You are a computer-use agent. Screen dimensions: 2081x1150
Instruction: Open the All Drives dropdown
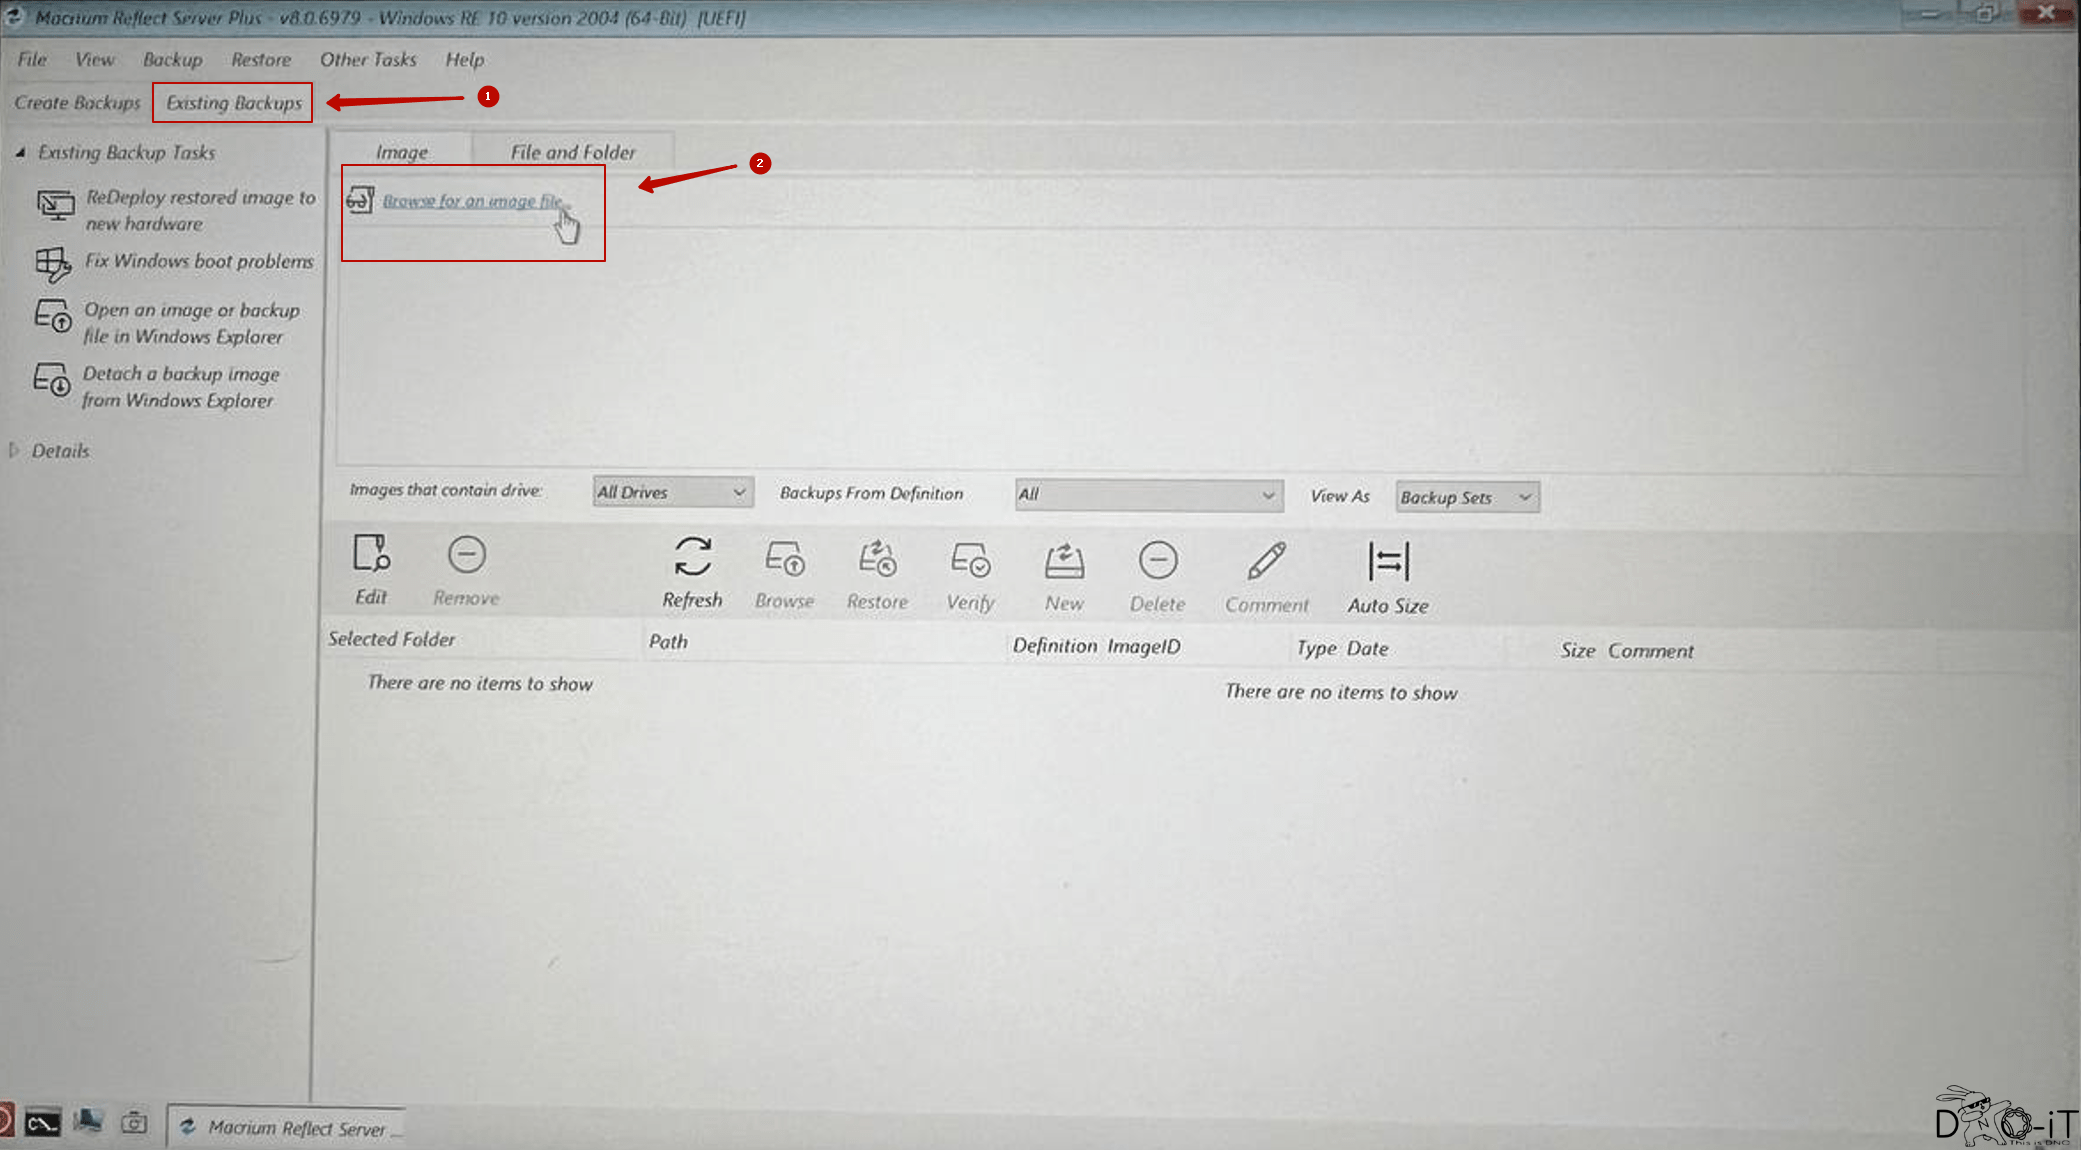[673, 492]
